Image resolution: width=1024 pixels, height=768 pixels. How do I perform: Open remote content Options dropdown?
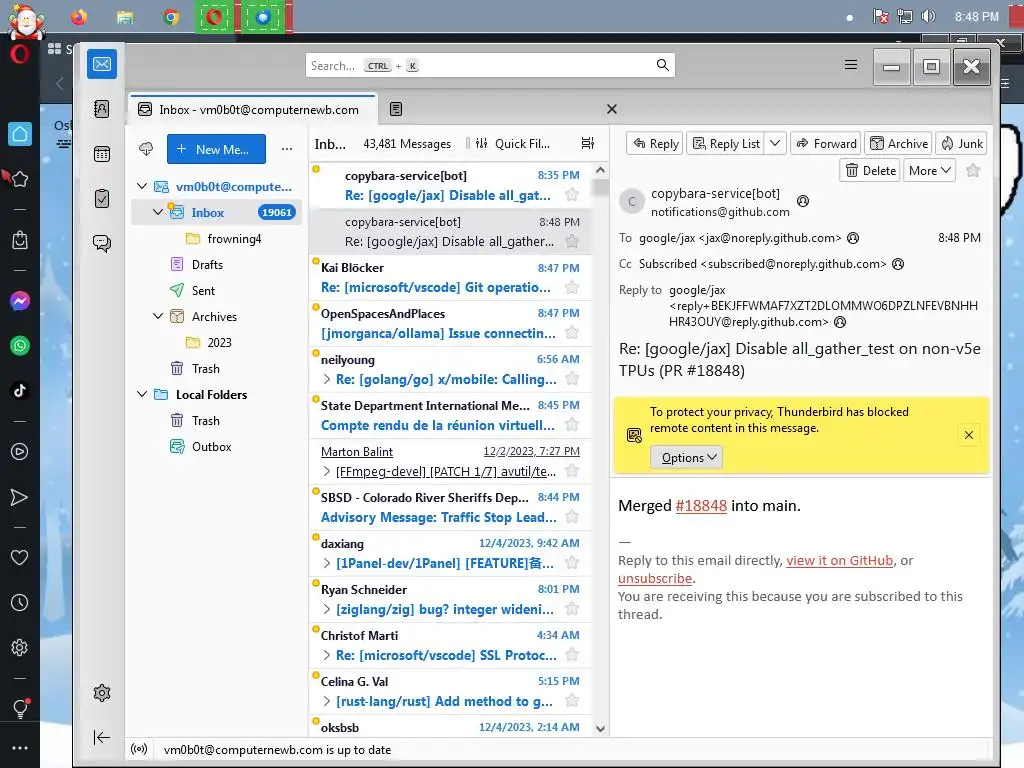(x=686, y=458)
